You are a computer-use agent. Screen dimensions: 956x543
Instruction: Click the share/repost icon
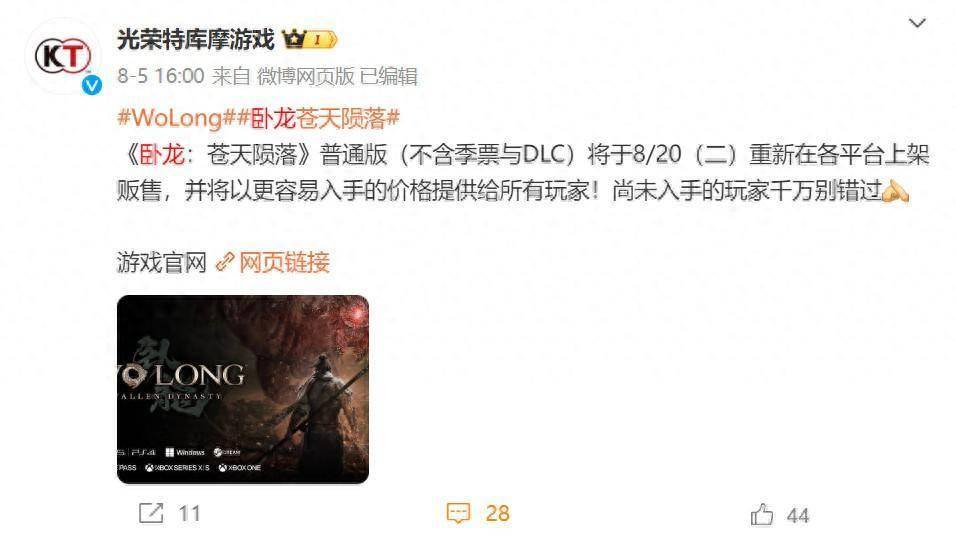coord(151,513)
